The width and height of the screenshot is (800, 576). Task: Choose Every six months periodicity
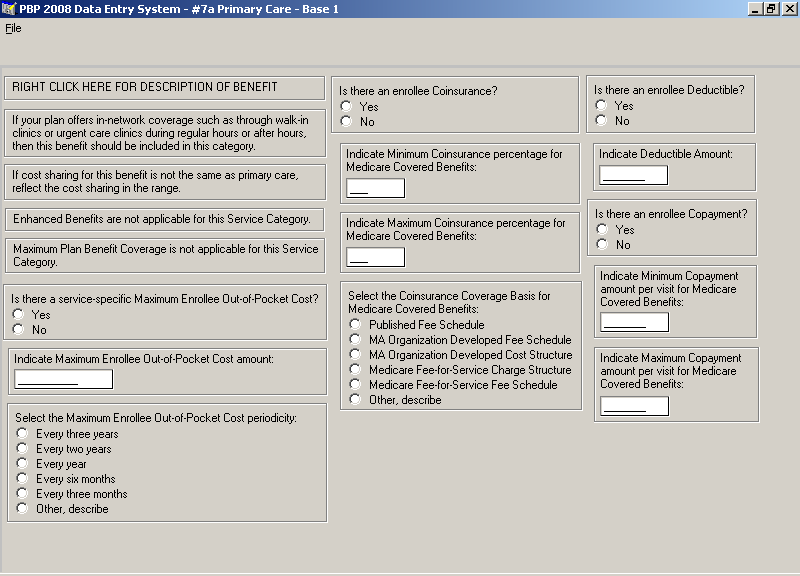pos(22,478)
